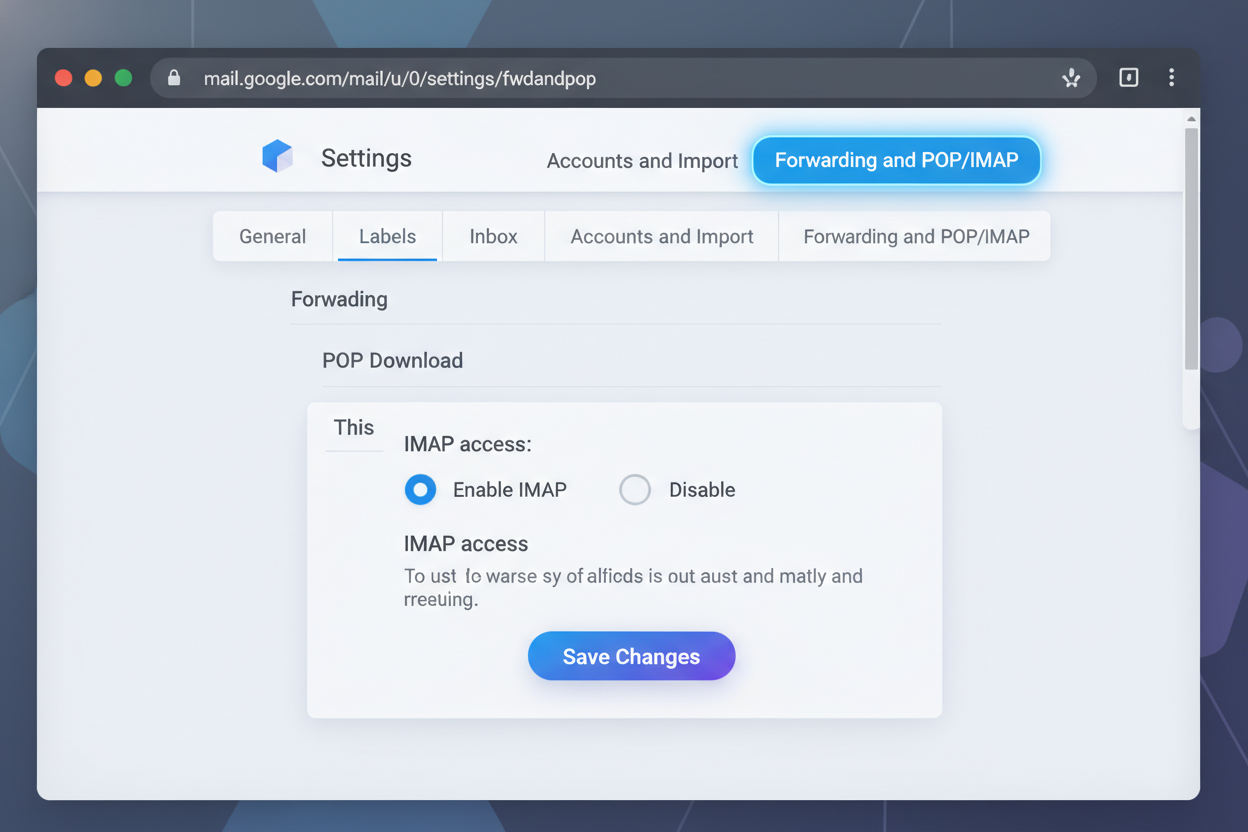
Task: Click the highlighted blue Forwarding and POP/IMAP button
Action: (x=896, y=160)
